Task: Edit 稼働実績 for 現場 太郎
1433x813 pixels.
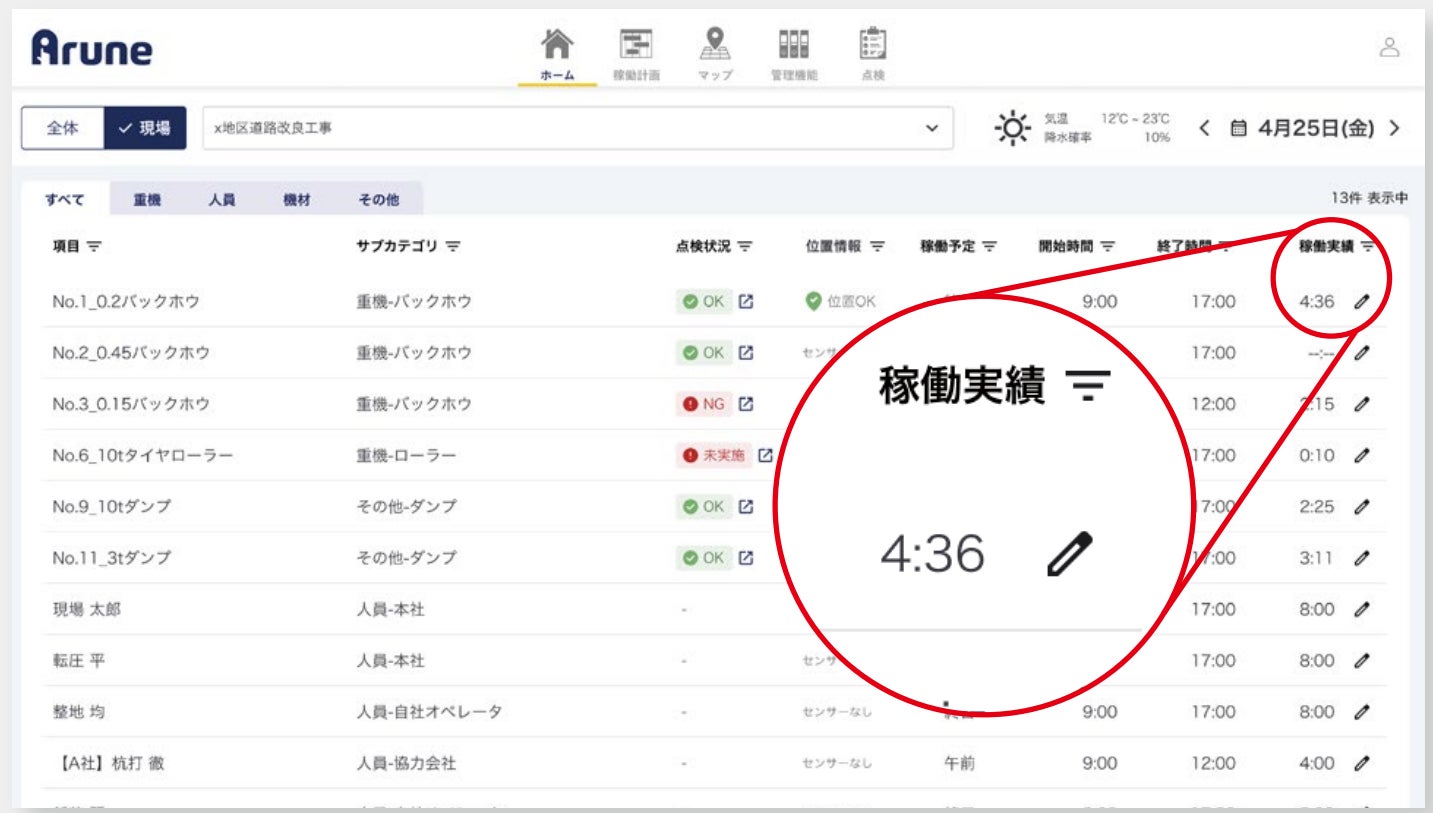Action: pos(1361,609)
